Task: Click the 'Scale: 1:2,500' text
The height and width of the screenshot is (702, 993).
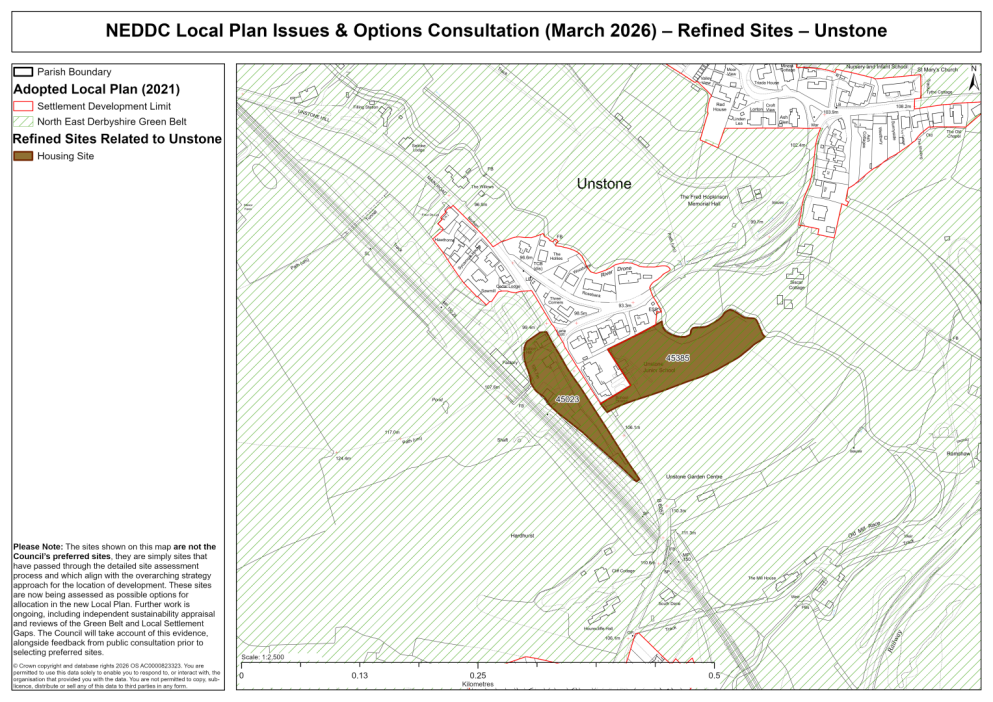Action: (264, 657)
